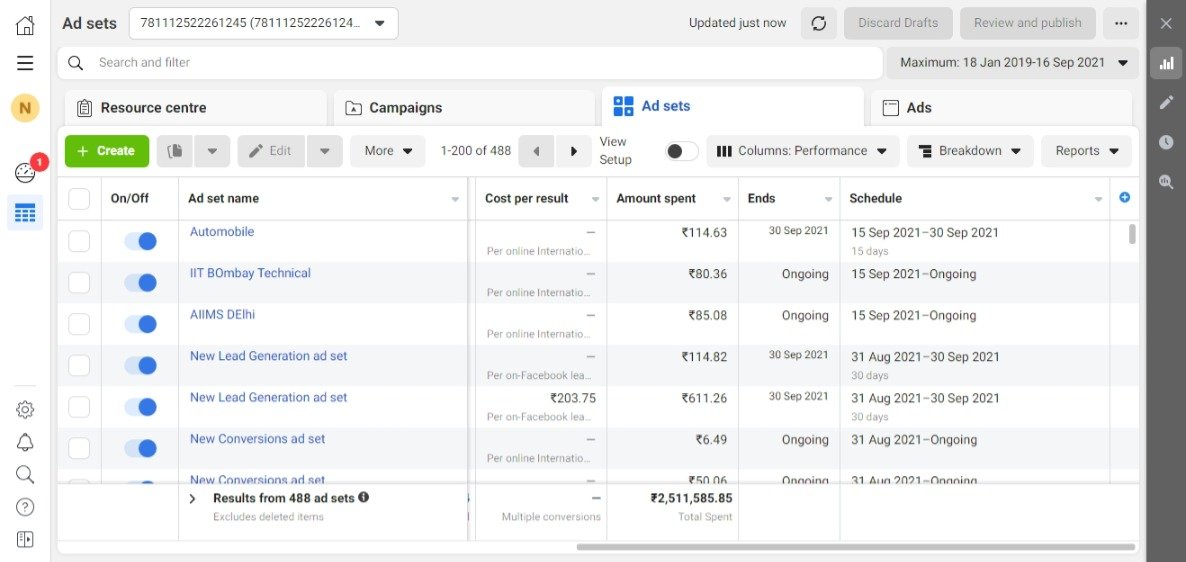Image resolution: width=1186 pixels, height=562 pixels.
Task: Focus the Search and filter field
Action: point(470,63)
